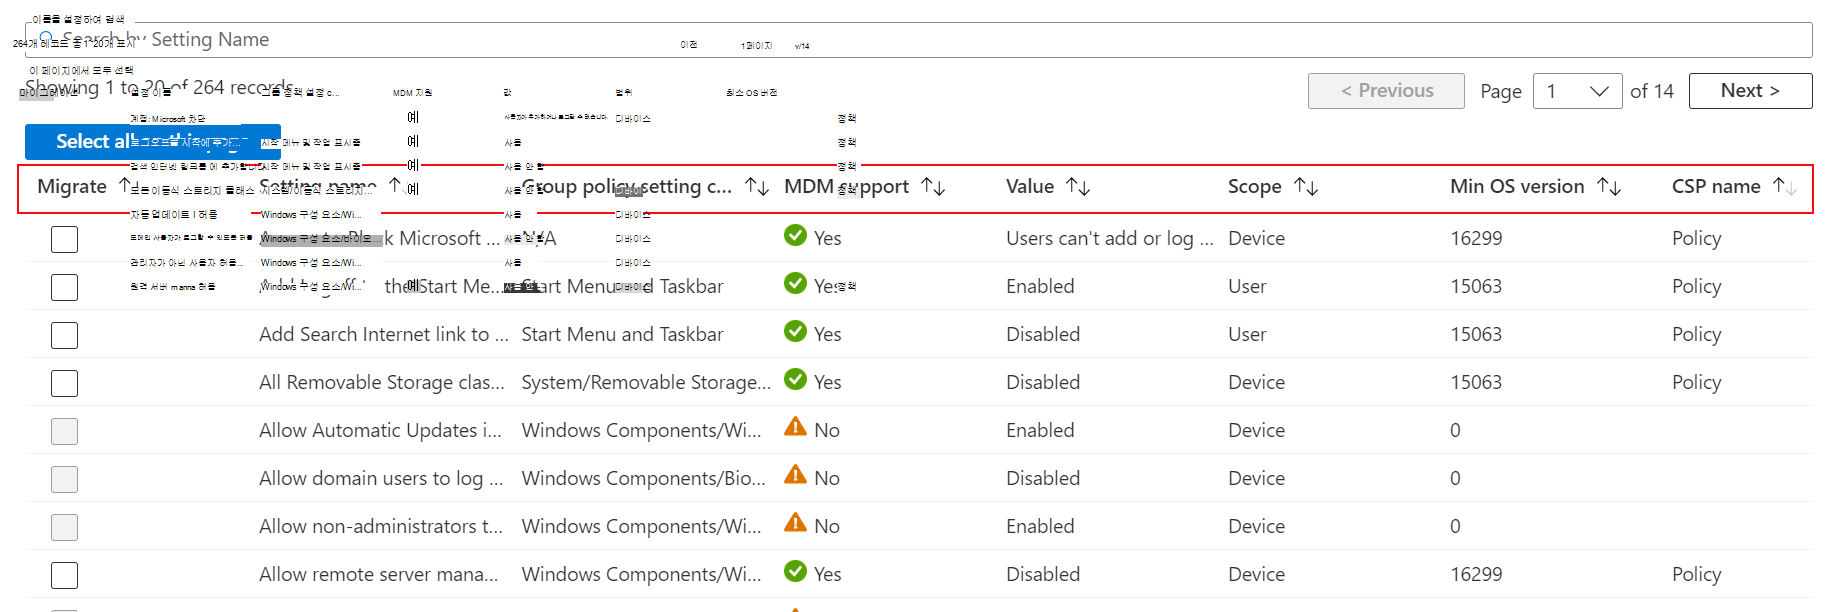Screen dimensions: 1836x612
Task: Check All Removable Storage classes row checkbox
Action: 64,383
